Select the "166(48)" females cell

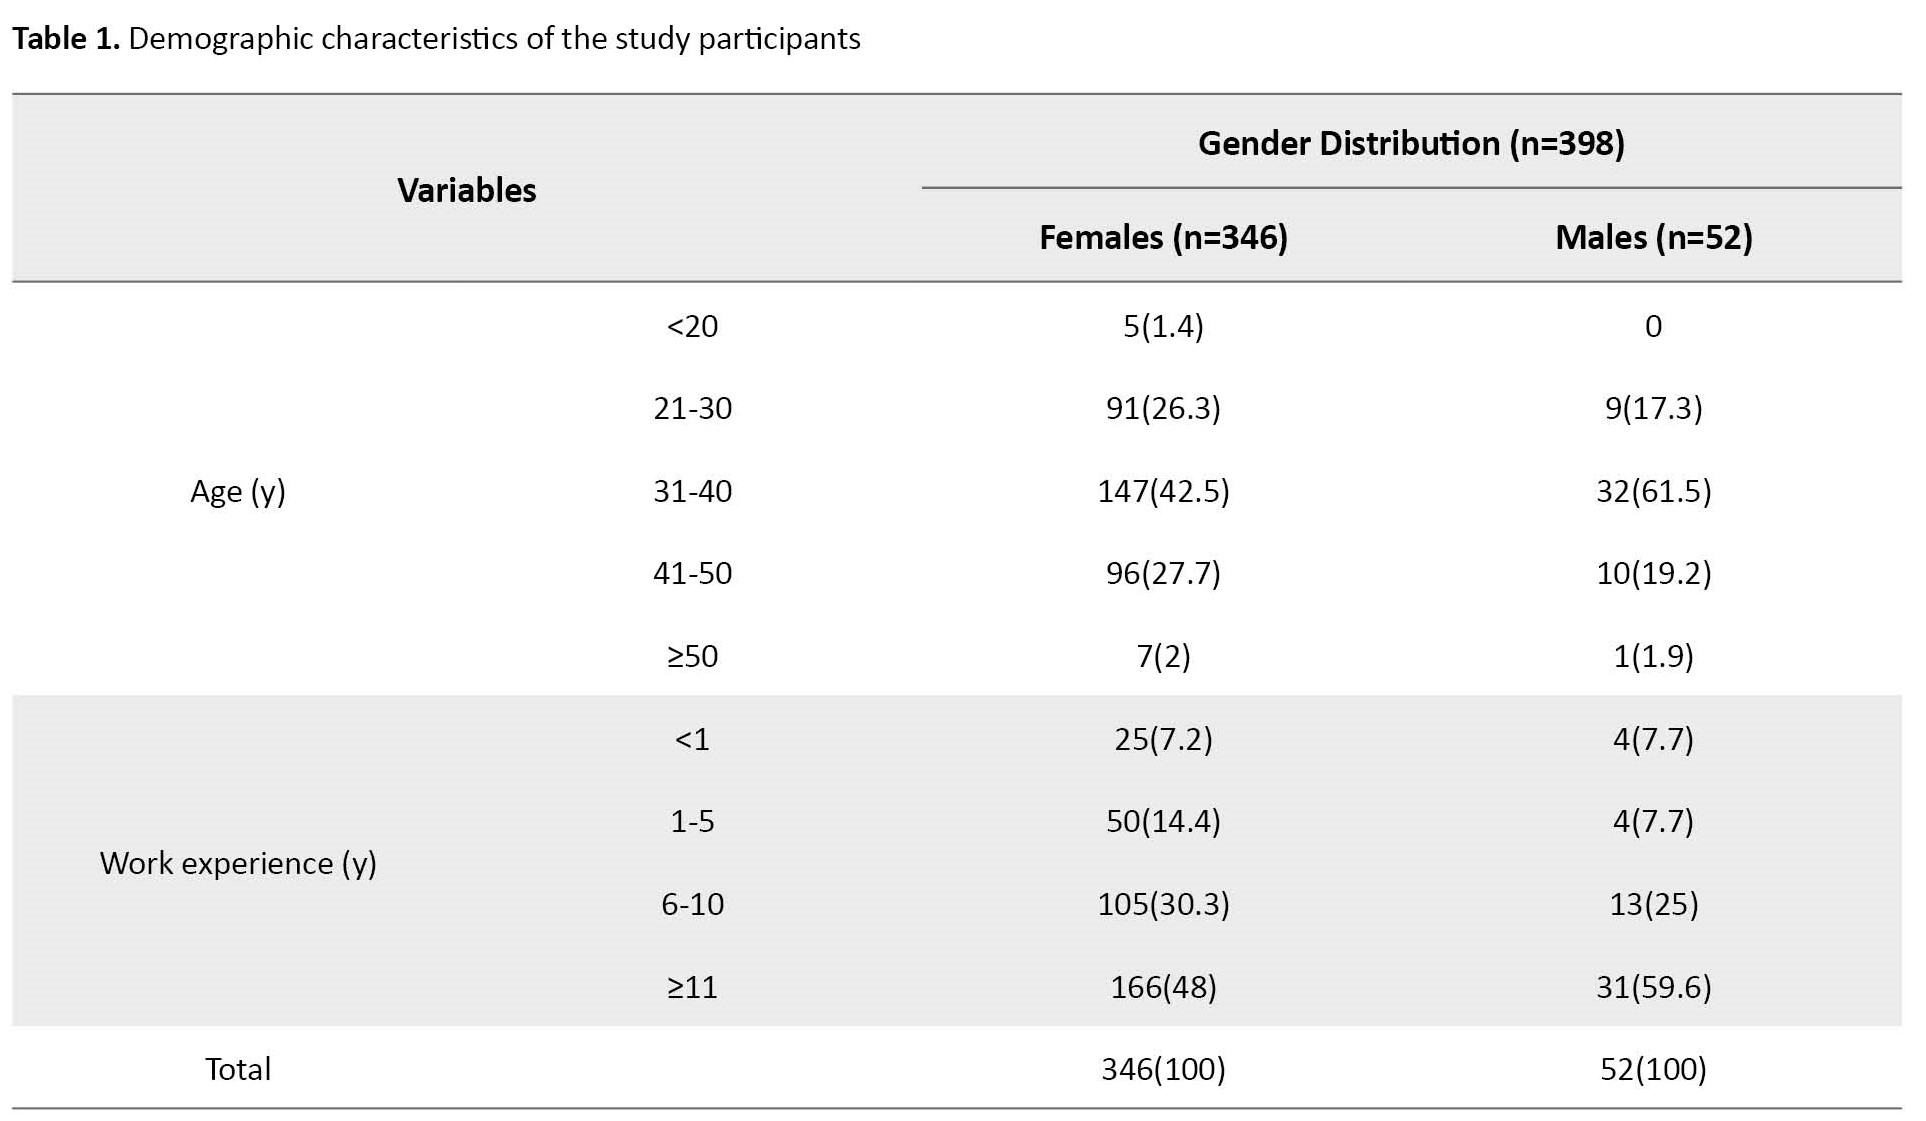coord(1163,987)
